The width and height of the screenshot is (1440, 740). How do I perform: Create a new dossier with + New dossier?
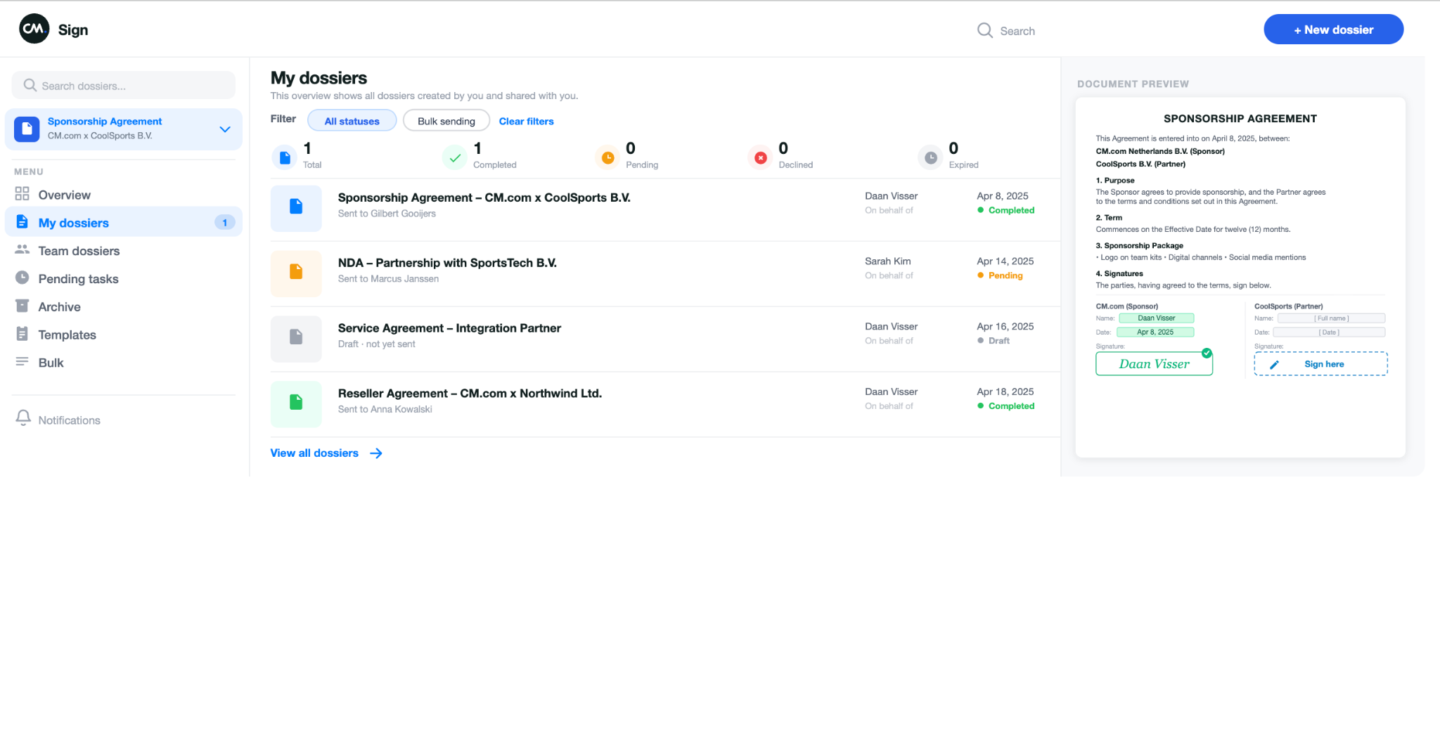click(1333, 29)
